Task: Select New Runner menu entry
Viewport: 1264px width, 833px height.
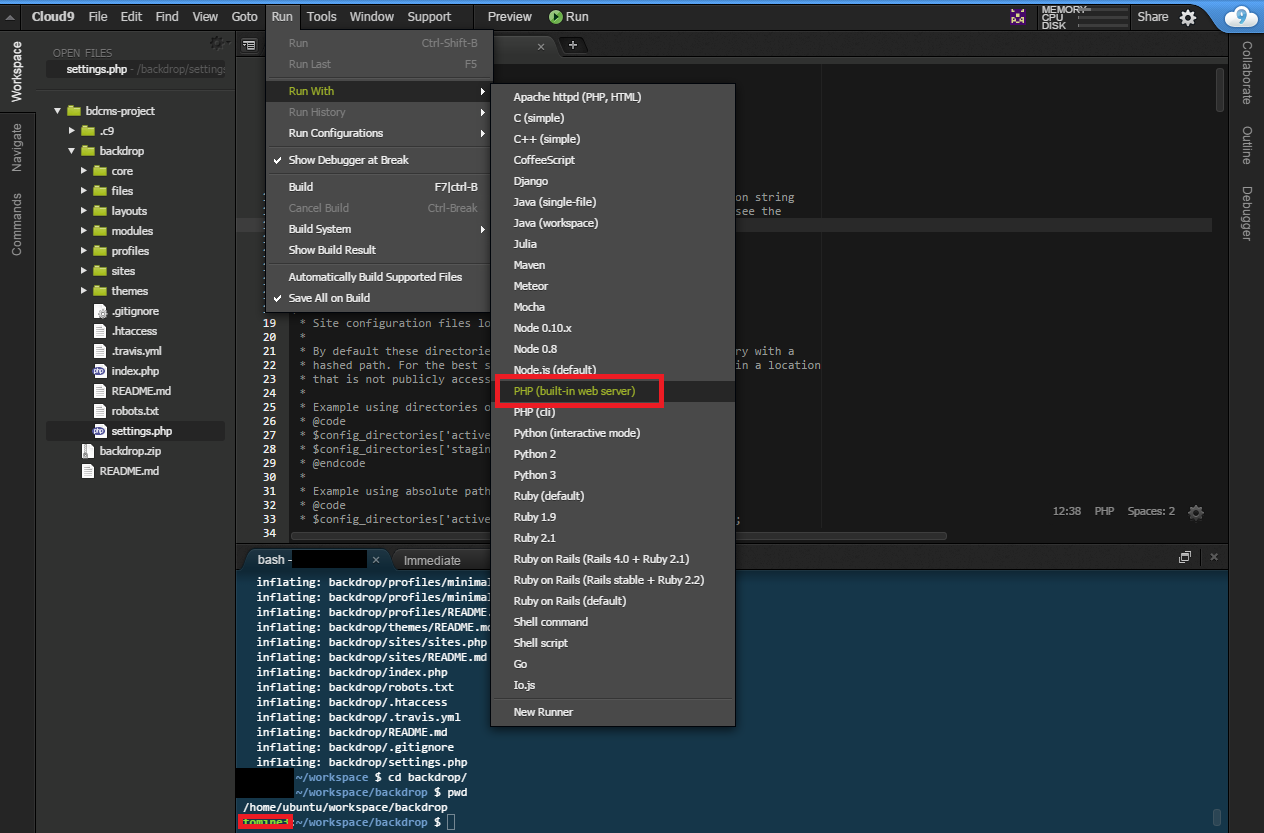Action: 613,712
